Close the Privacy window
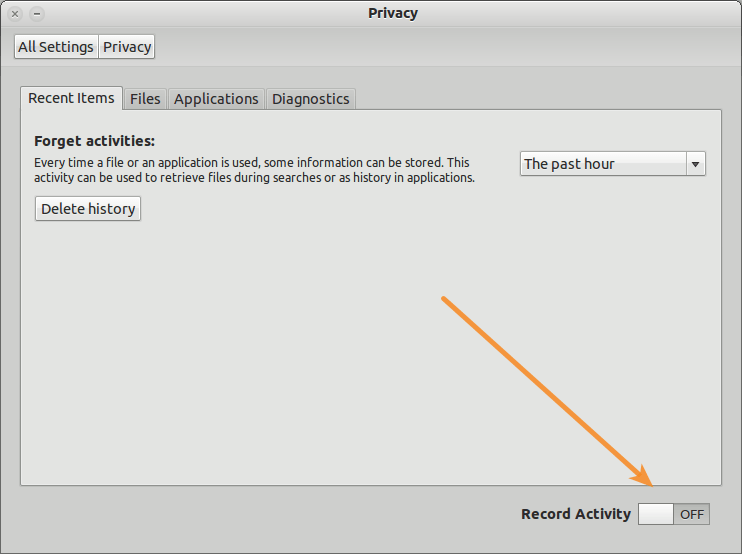The width and height of the screenshot is (742, 554). point(15,14)
